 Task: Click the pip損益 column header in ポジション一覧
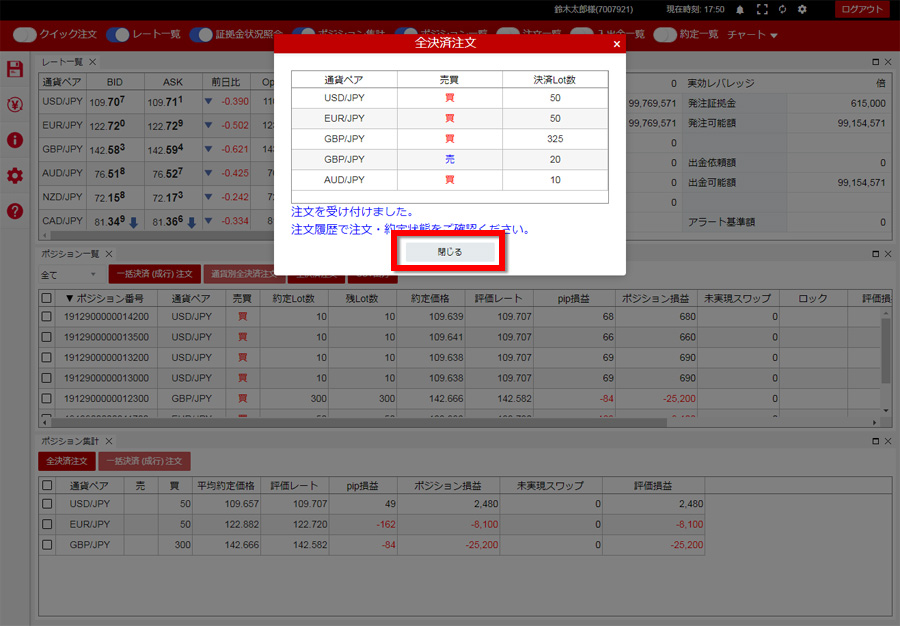573,298
